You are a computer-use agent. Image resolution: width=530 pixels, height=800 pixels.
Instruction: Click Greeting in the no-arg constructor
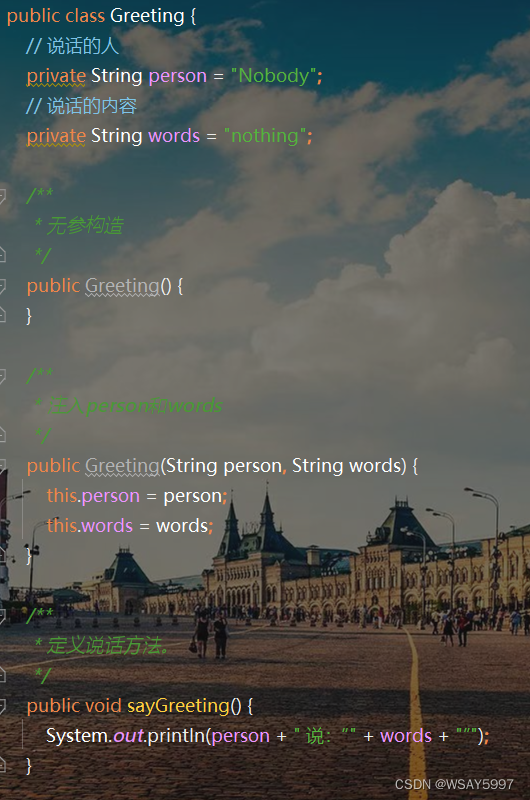[x=122, y=286]
